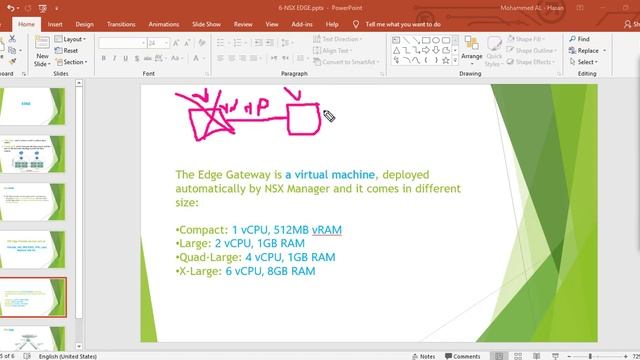The image size is (640, 360).
Task: Click Decrease List Level icon
Action: (x=258, y=43)
